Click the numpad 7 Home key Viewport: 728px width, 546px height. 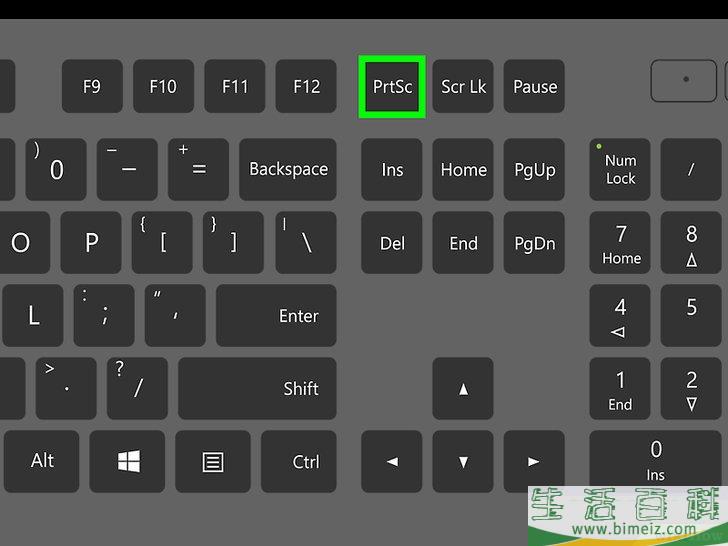pyautogui.click(x=620, y=243)
